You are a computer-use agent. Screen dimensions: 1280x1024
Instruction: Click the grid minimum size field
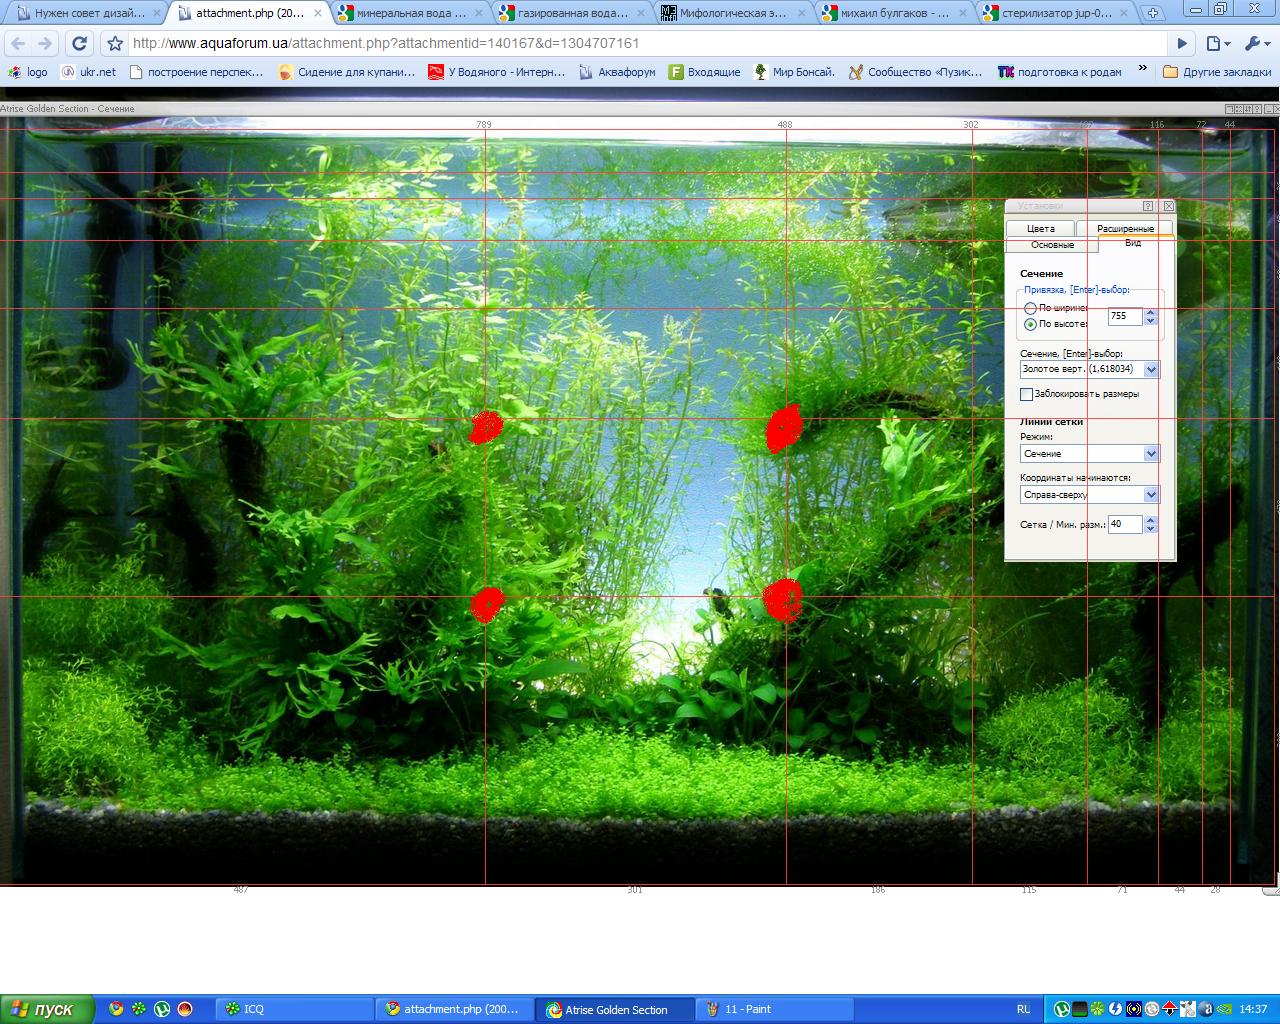(x=1124, y=524)
